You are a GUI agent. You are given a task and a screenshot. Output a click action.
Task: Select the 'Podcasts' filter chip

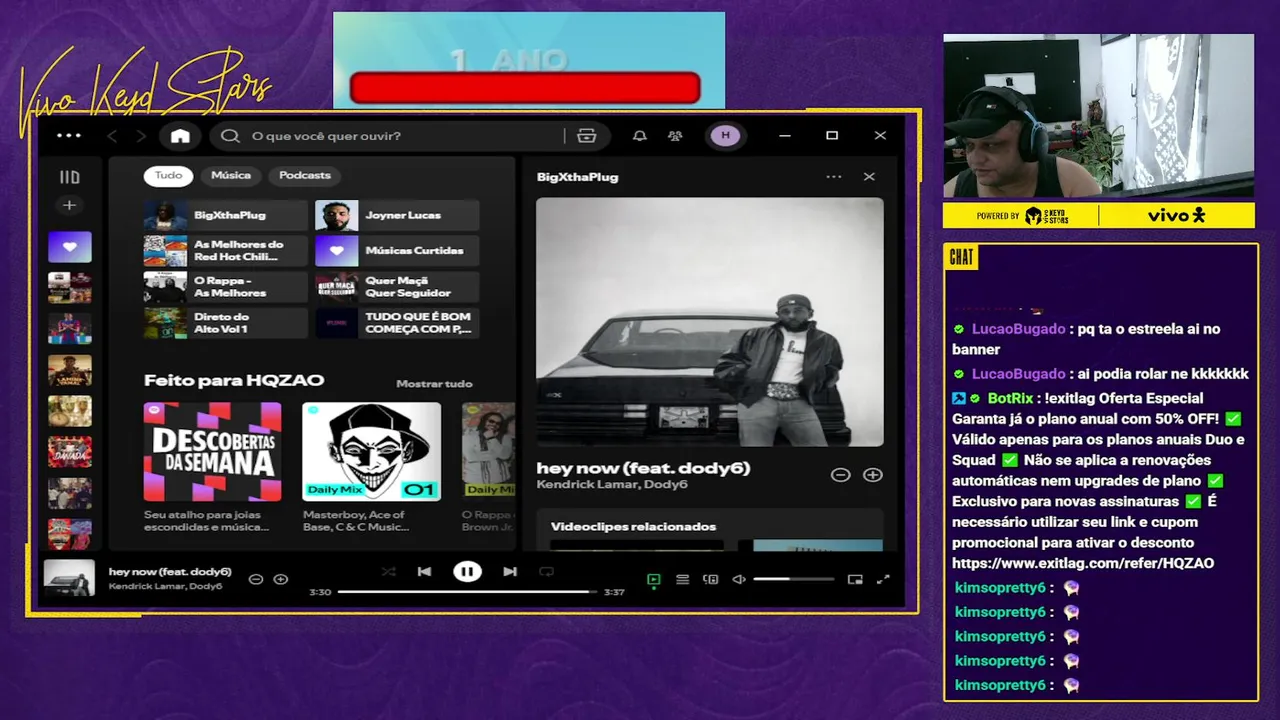tap(305, 175)
